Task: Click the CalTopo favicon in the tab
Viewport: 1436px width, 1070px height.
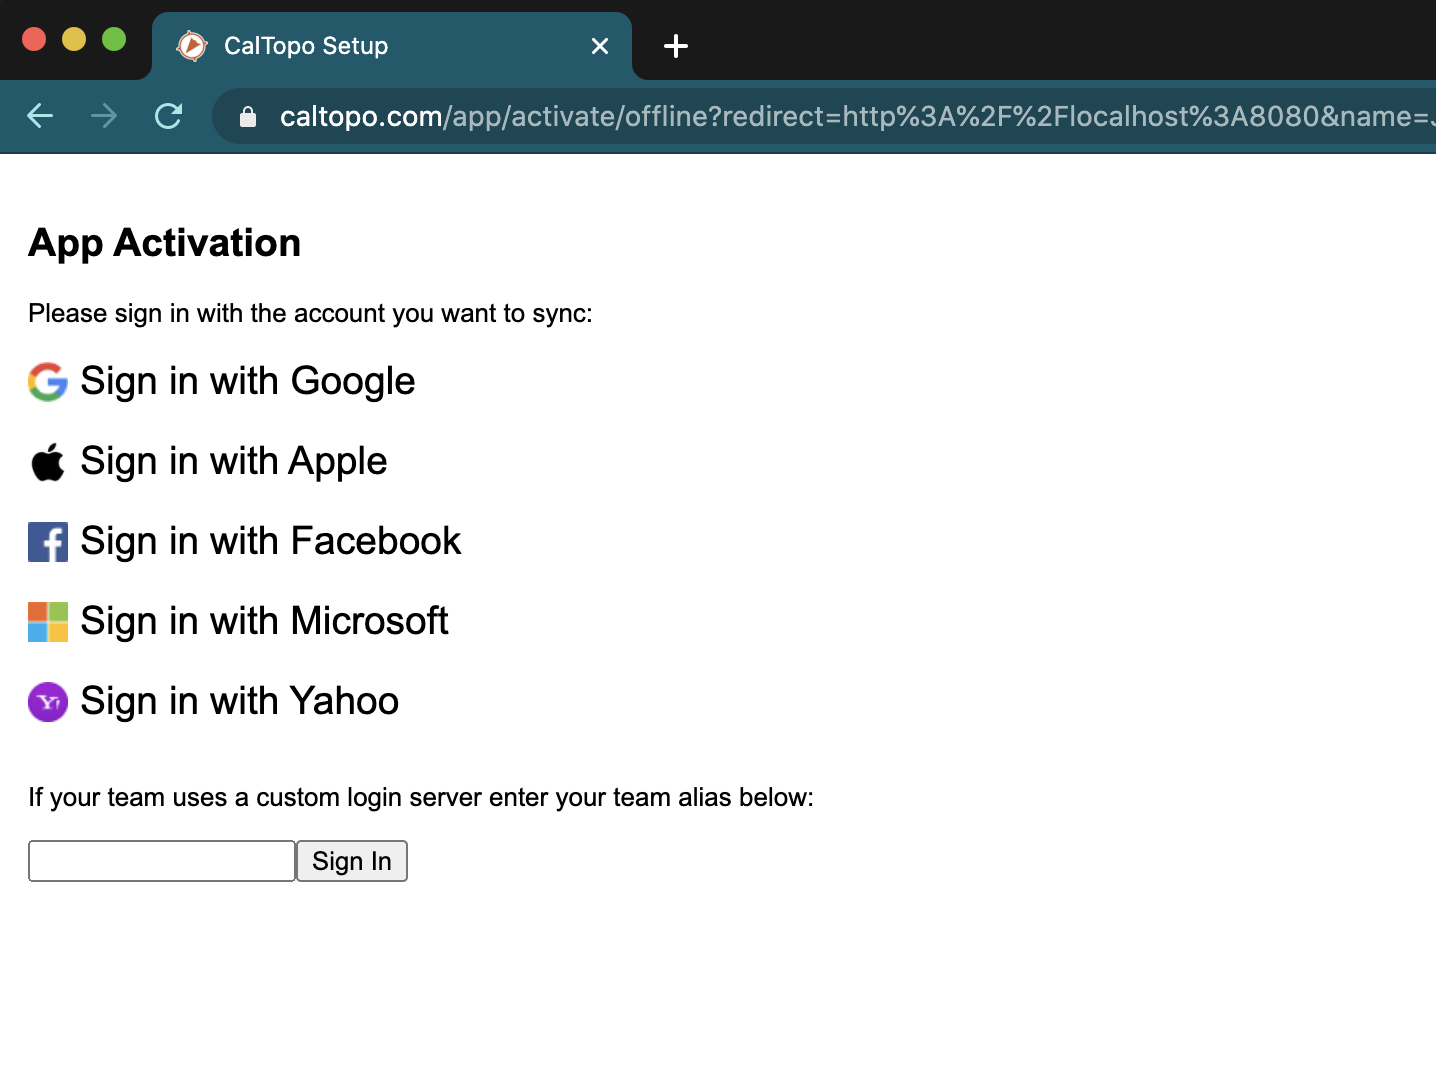Action: [192, 46]
